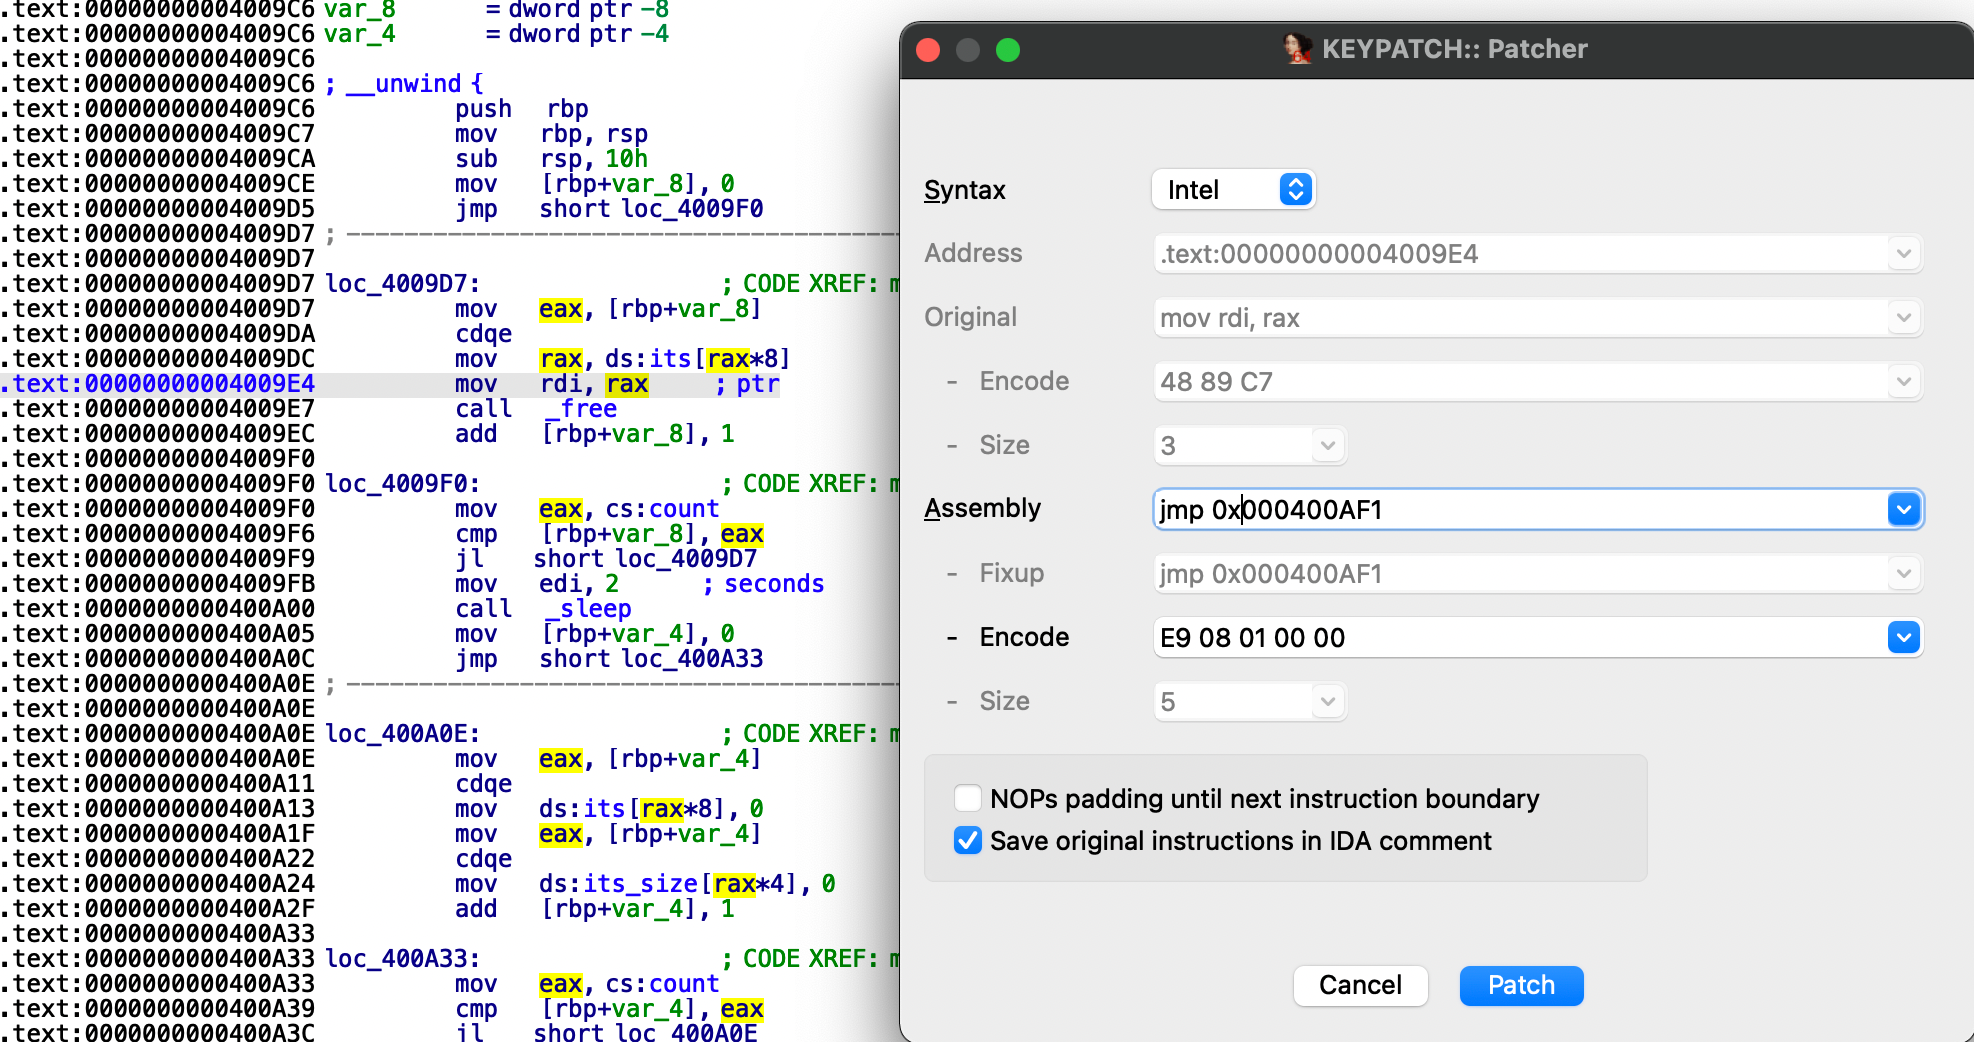Click 'cs:count' operand at 4009F0
The height and width of the screenshot is (1042, 1974).
662,509
